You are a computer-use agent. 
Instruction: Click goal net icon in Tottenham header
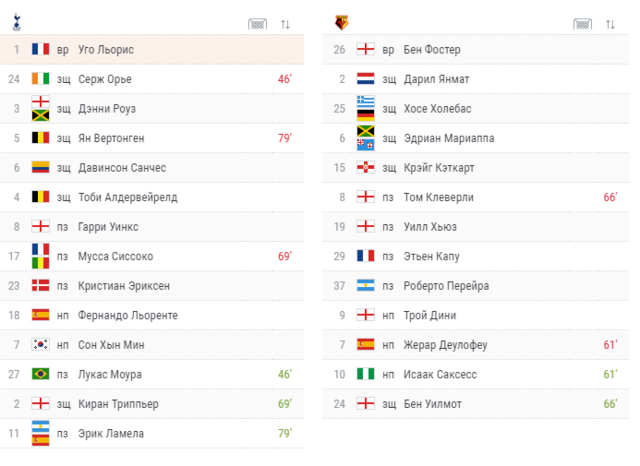258,24
